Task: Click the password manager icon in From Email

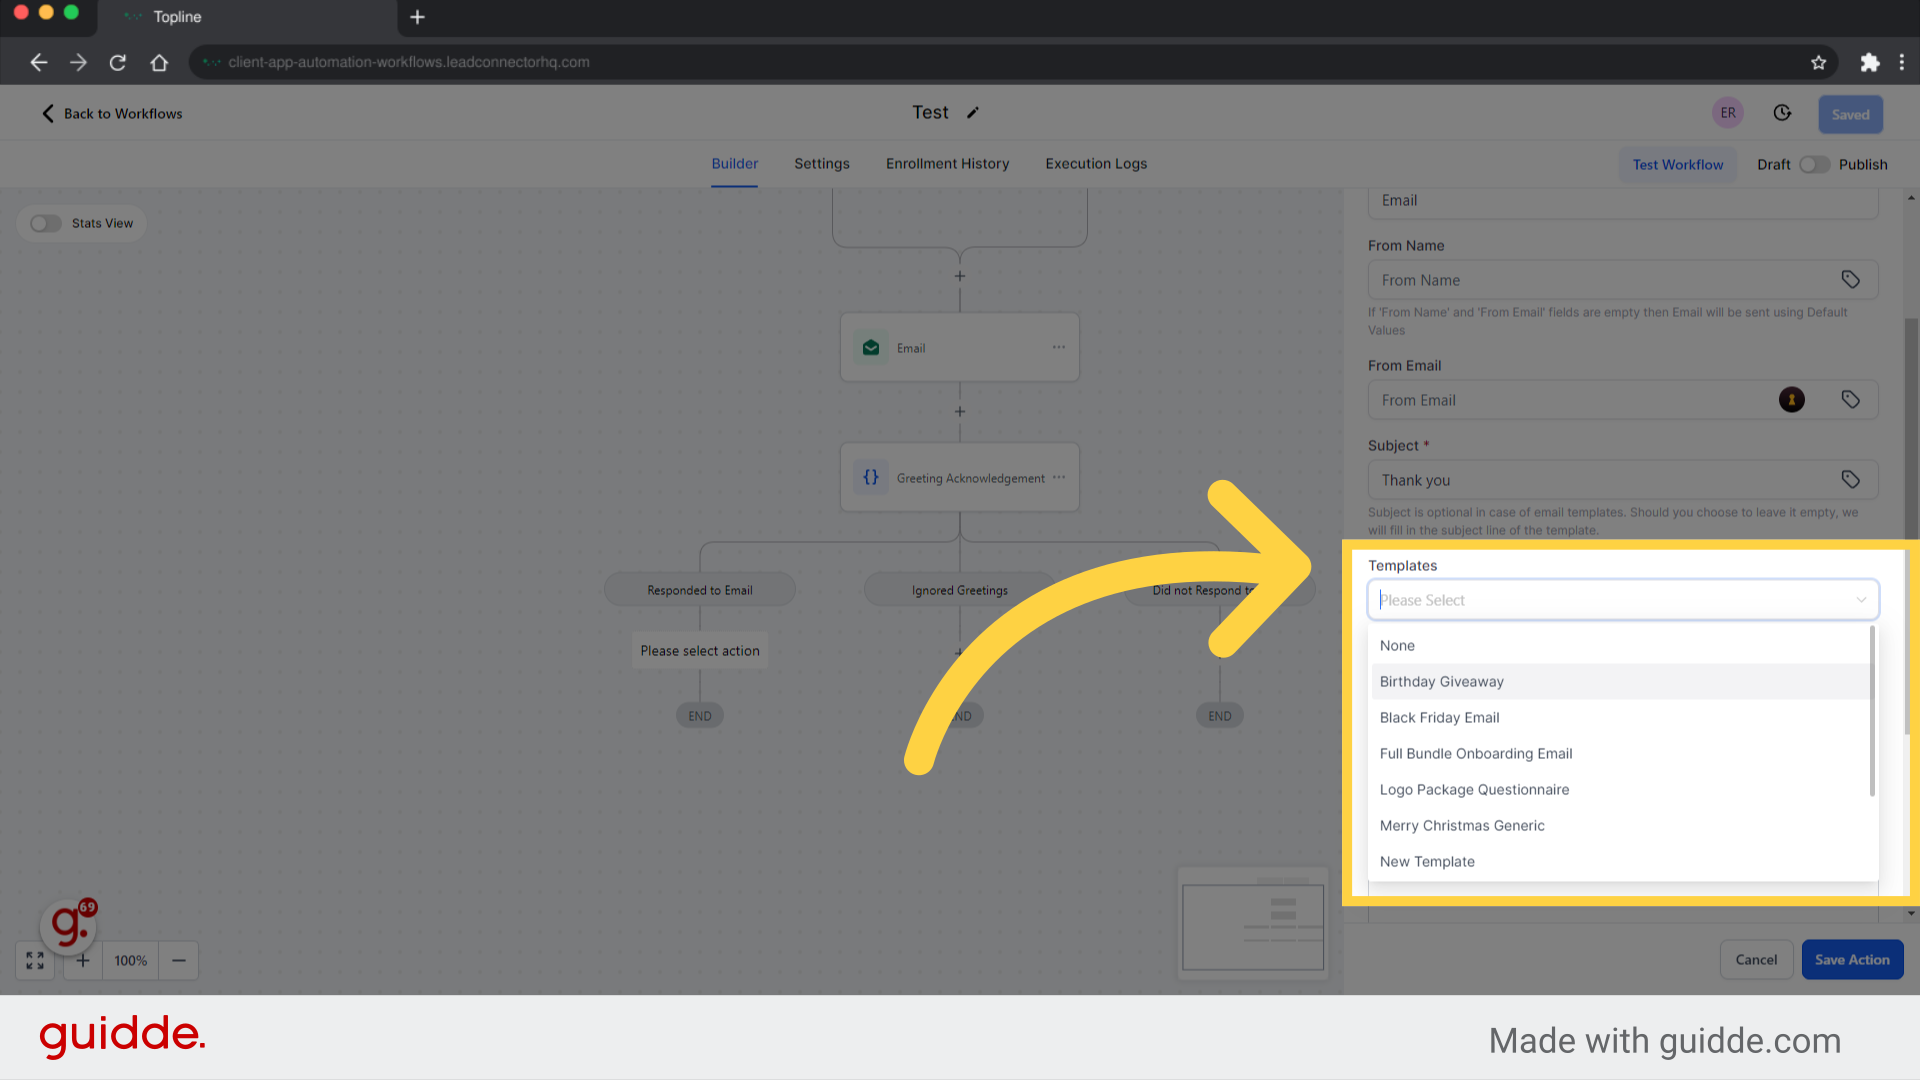Action: [1792, 400]
